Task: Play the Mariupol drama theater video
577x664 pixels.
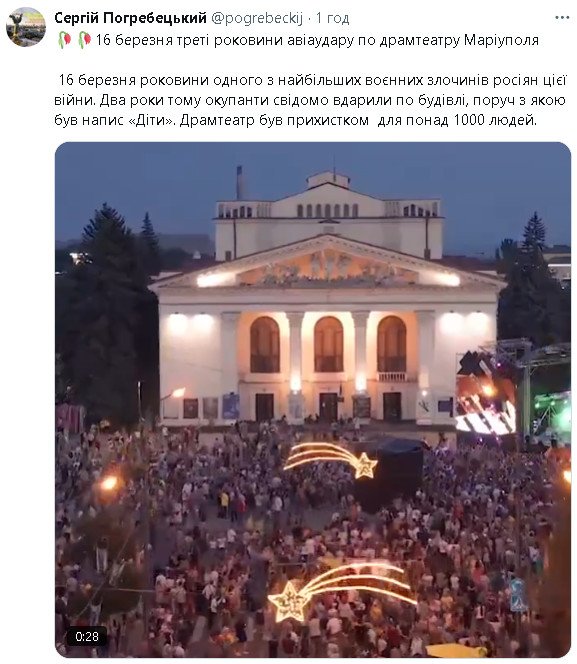Action: point(313,399)
